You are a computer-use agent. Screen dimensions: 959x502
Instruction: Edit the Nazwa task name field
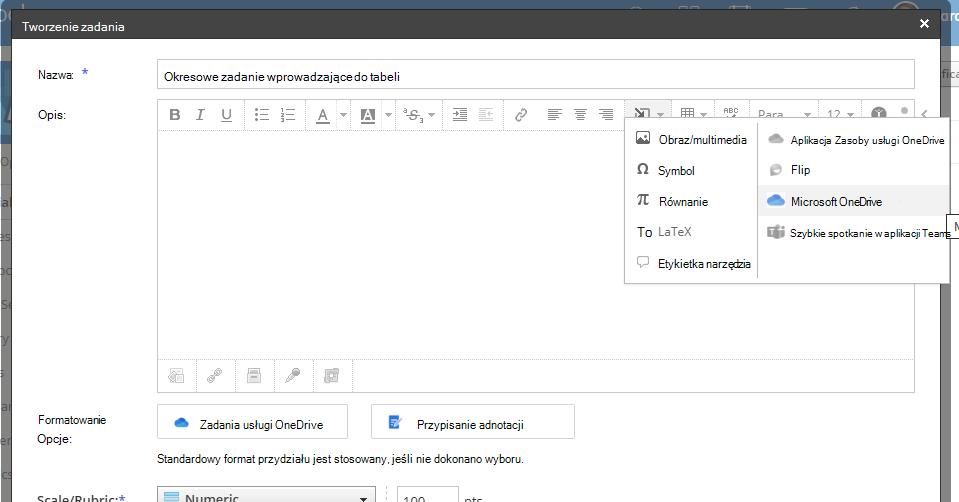(536, 75)
